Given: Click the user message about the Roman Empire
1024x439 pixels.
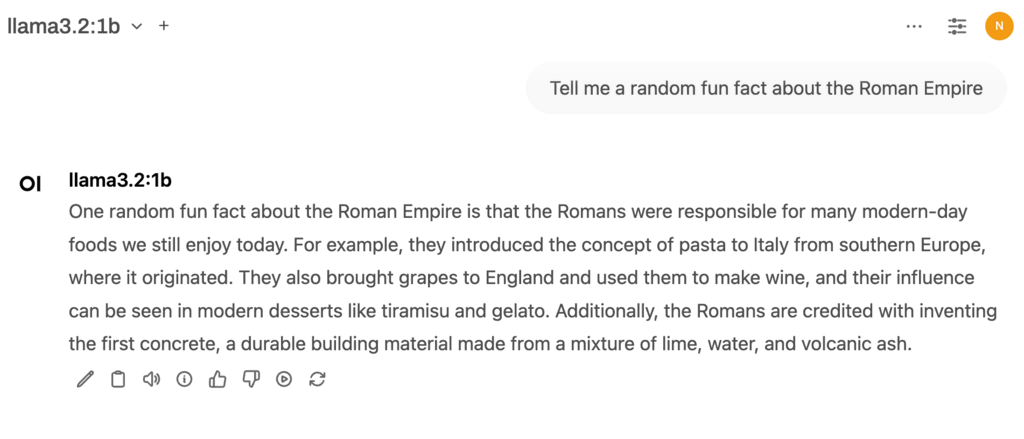Looking at the screenshot, I should click(766, 88).
